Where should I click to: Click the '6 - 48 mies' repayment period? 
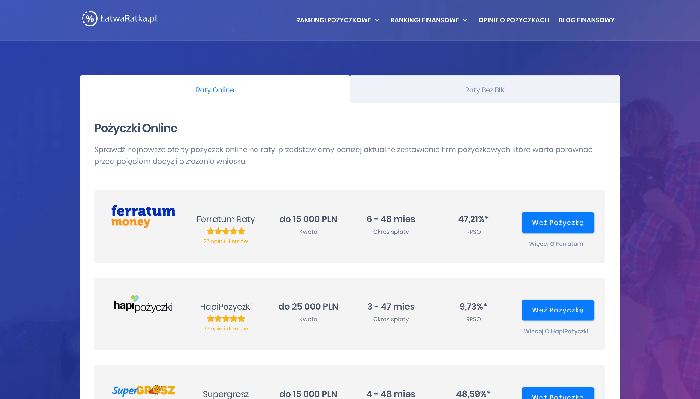pyautogui.click(x=391, y=219)
